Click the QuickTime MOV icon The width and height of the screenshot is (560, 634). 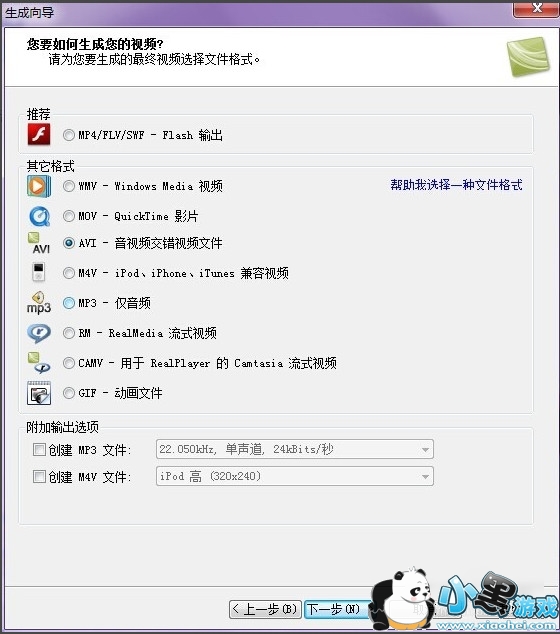pyautogui.click(x=40, y=216)
